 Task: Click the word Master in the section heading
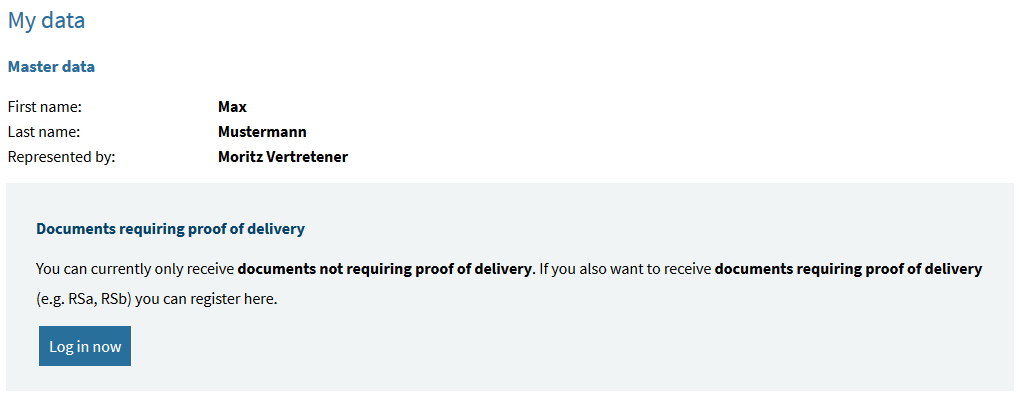30,67
